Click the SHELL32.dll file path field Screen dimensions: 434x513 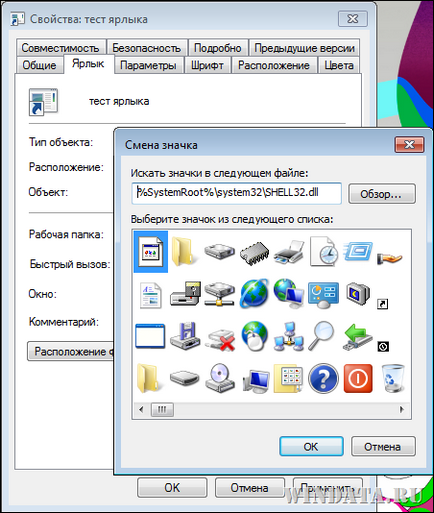236,193
